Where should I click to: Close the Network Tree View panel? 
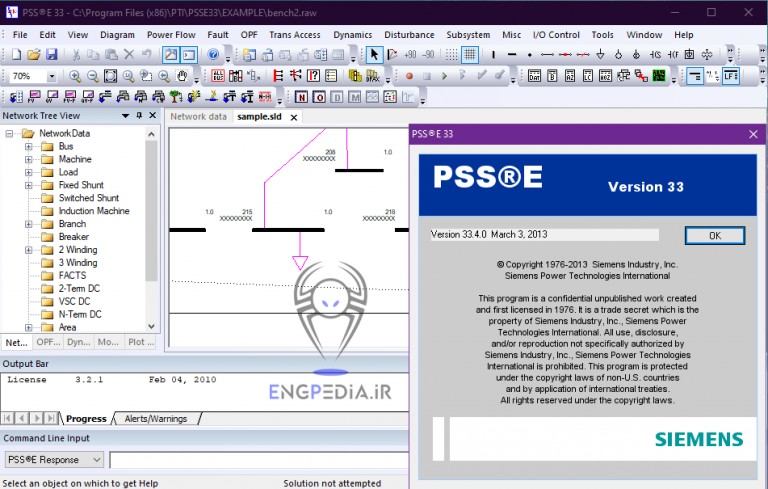pyautogui.click(x=153, y=116)
